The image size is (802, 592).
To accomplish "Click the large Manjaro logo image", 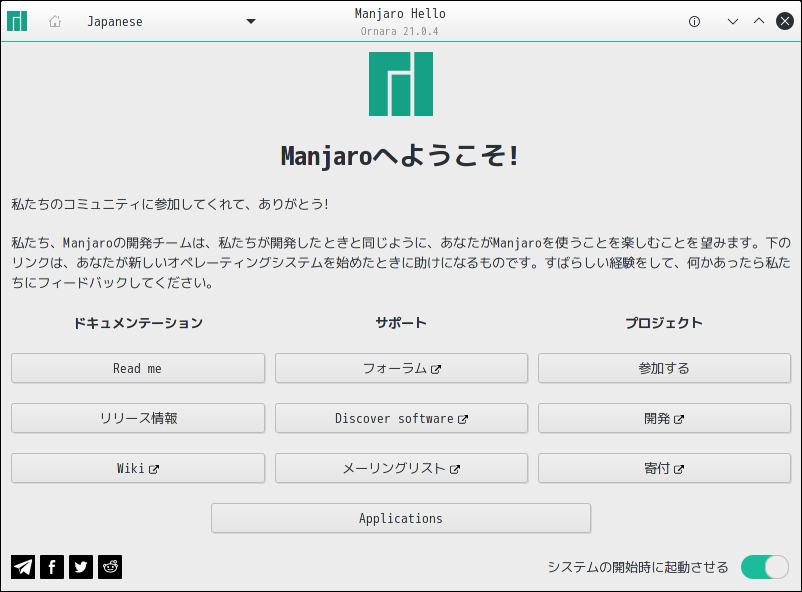I will (x=401, y=84).
